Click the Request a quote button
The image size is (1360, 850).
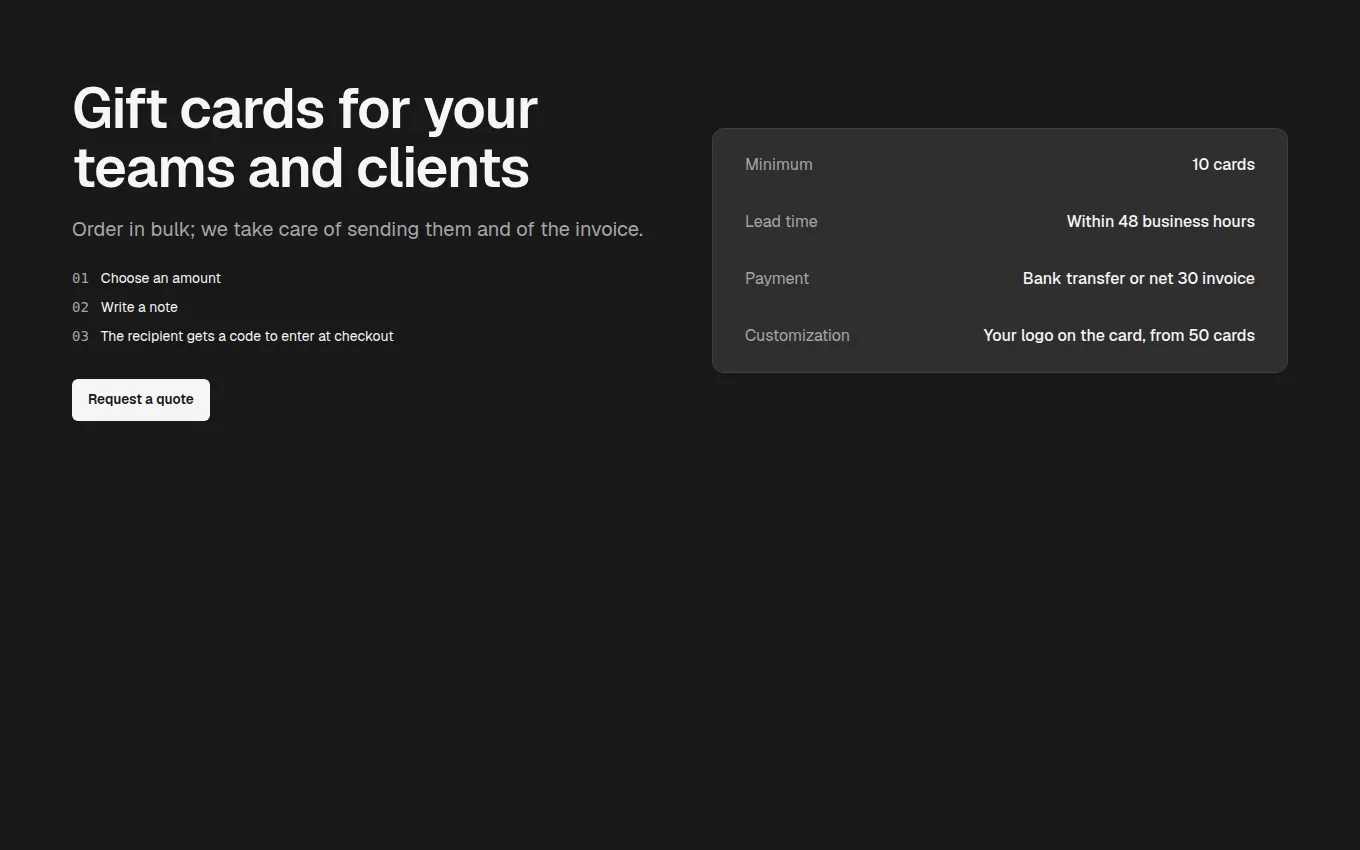coord(141,400)
